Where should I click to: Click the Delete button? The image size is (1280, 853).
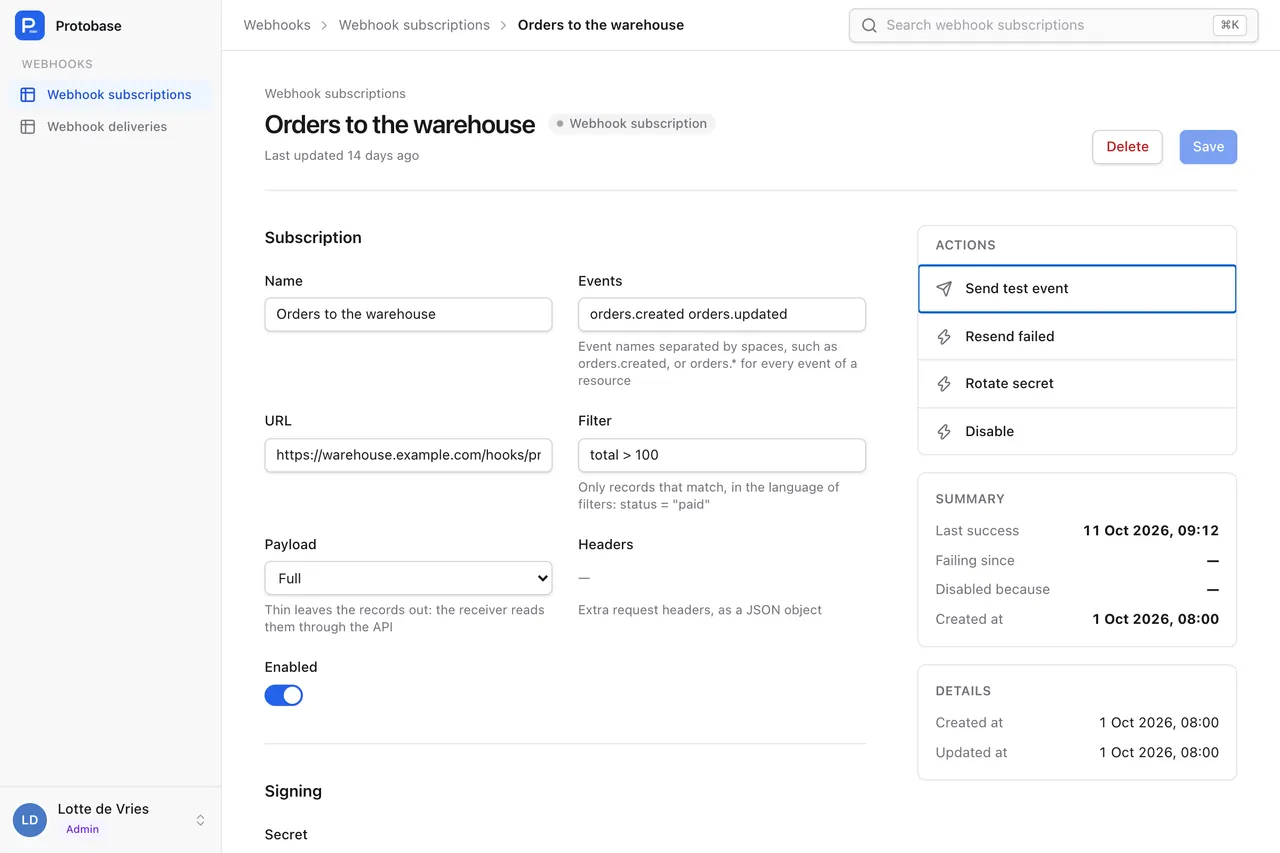coord(1127,147)
